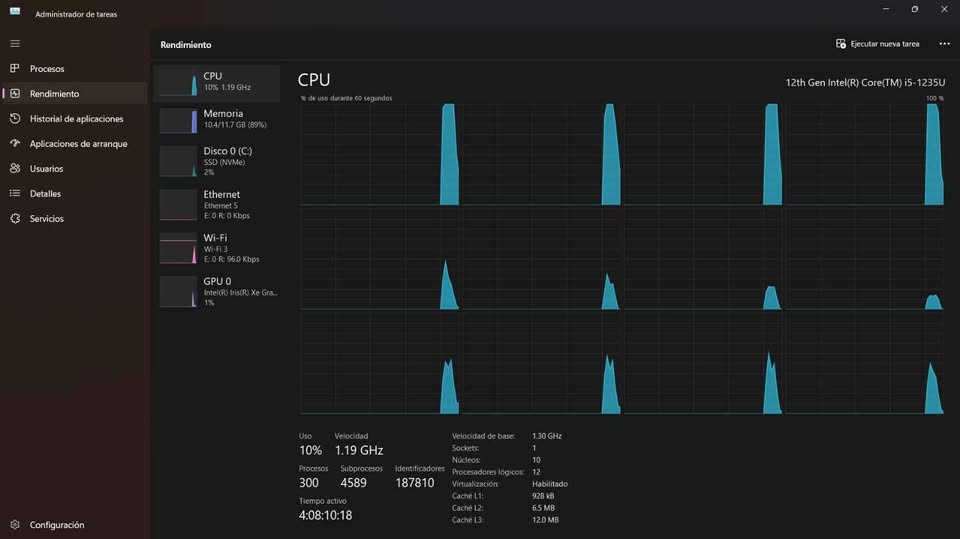The image size is (960, 539).
Task: Click Ejecutar nueva tarea button label
Action: [x=885, y=44]
